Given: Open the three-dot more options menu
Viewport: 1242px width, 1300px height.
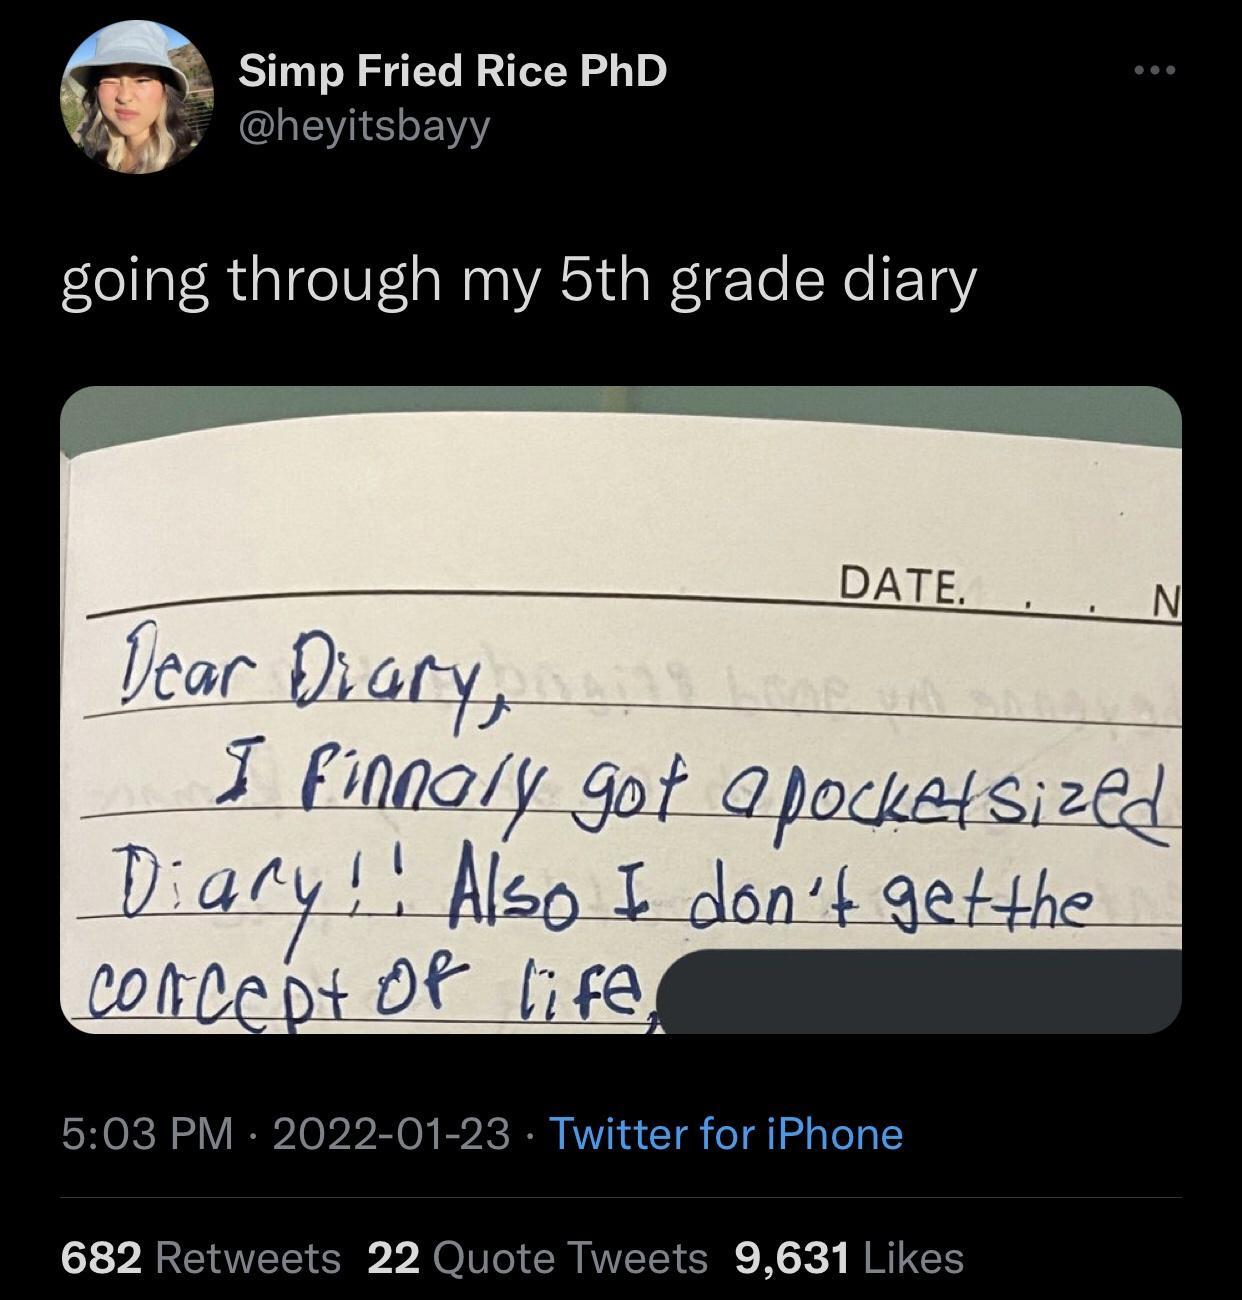Looking at the screenshot, I should click(1155, 71).
